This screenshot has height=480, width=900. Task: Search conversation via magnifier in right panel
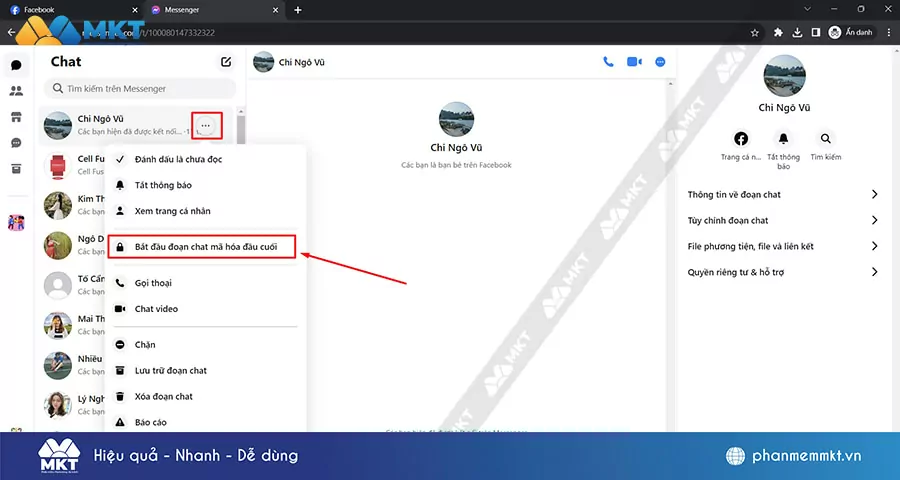825,138
